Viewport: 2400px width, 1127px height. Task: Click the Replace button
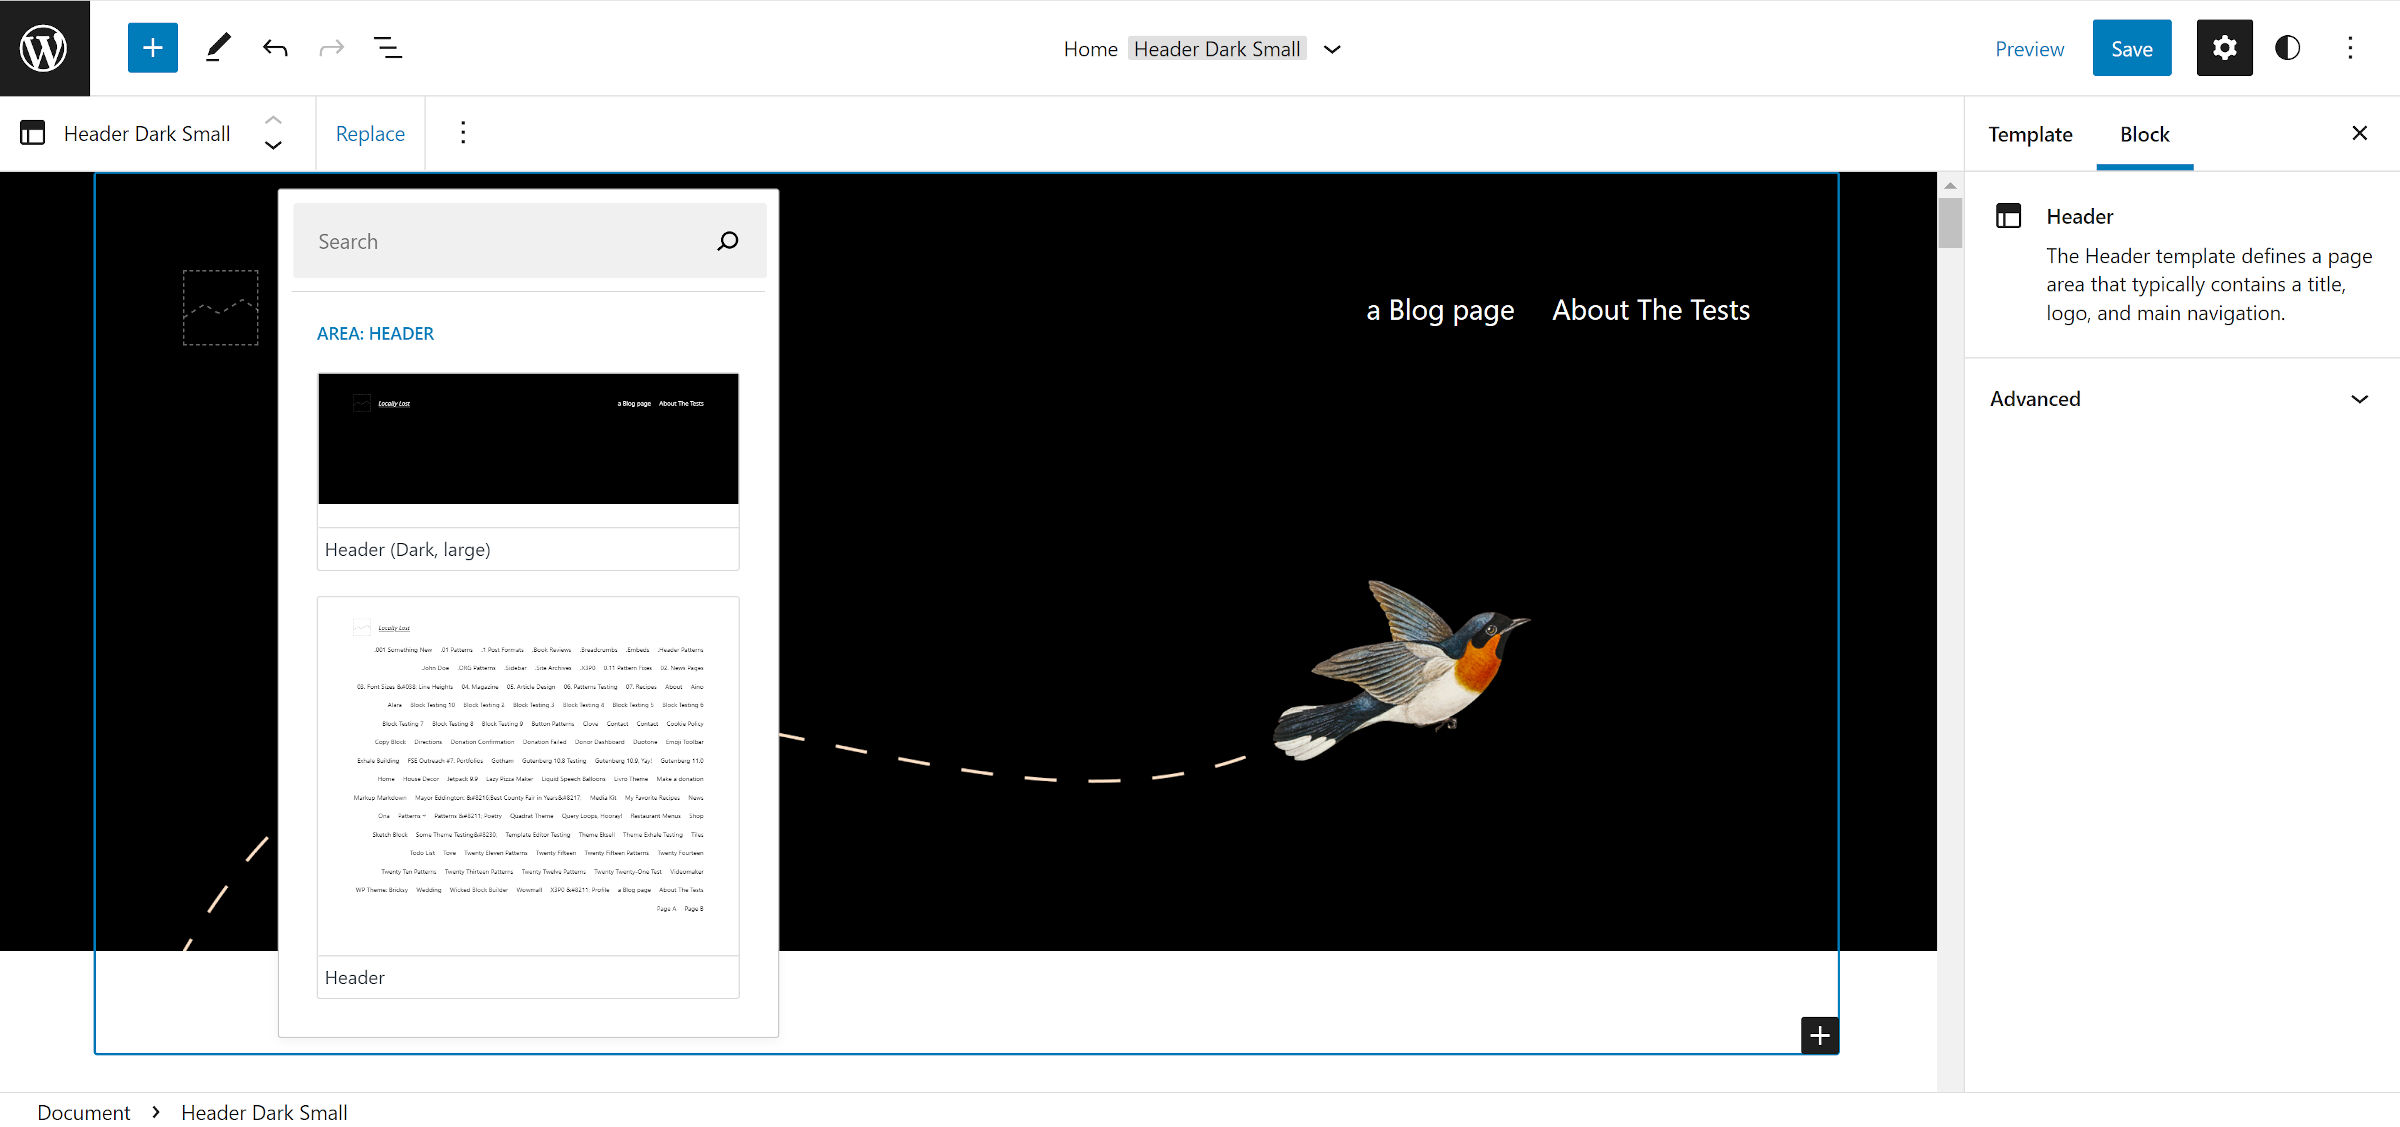click(x=370, y=133)
